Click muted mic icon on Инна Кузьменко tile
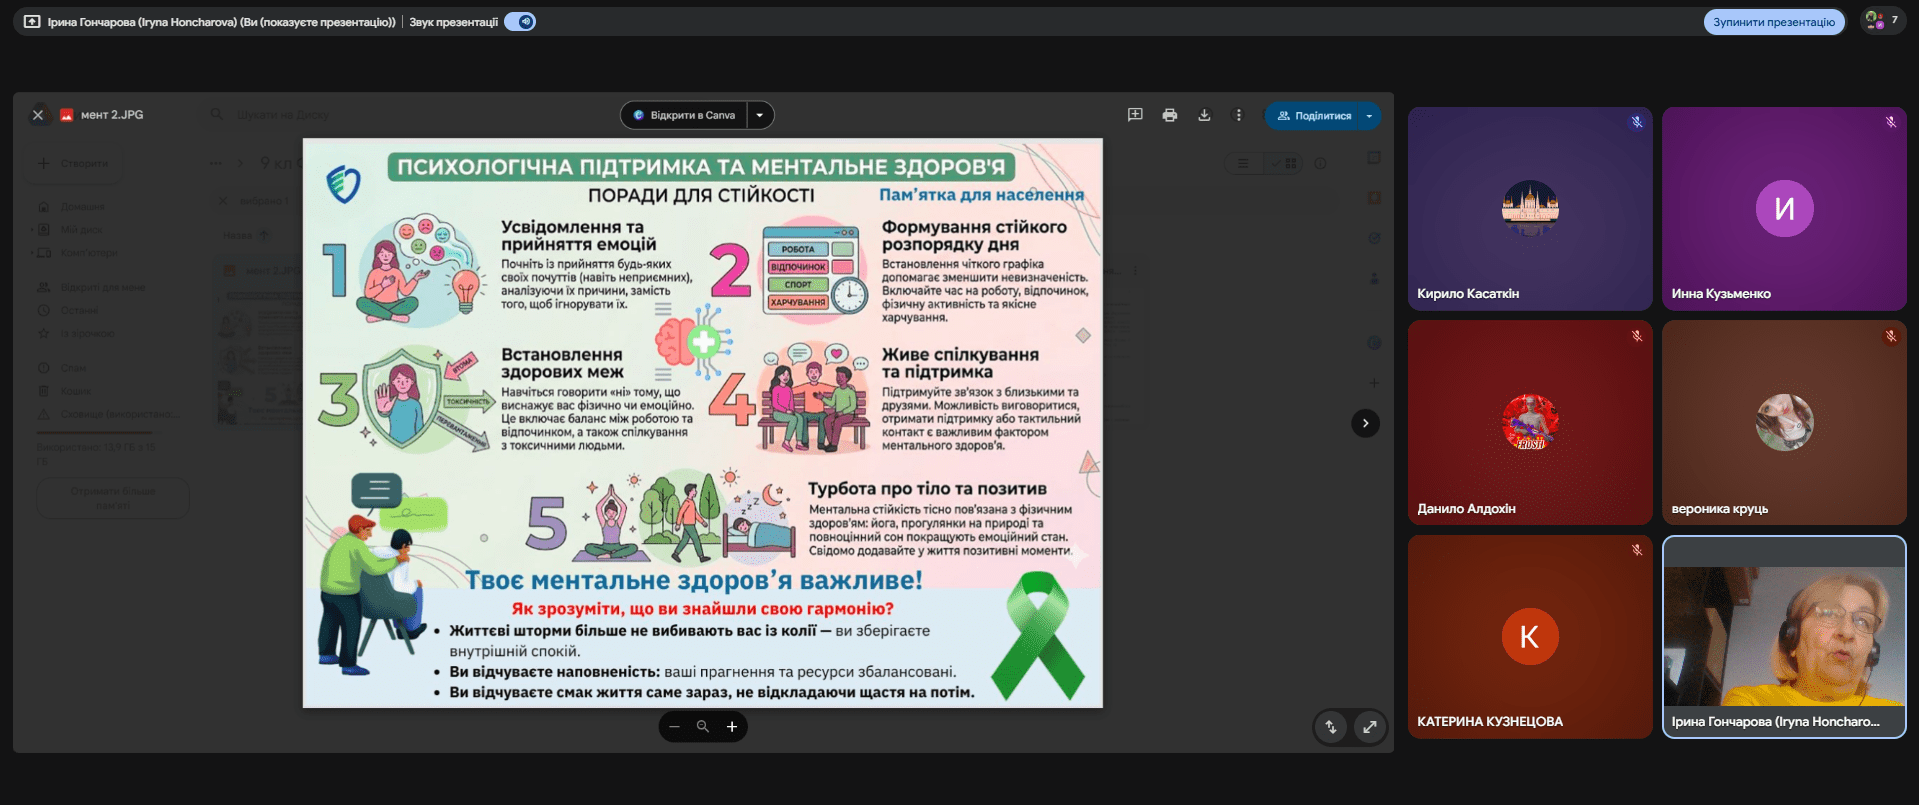 (x=1891, y=122)
